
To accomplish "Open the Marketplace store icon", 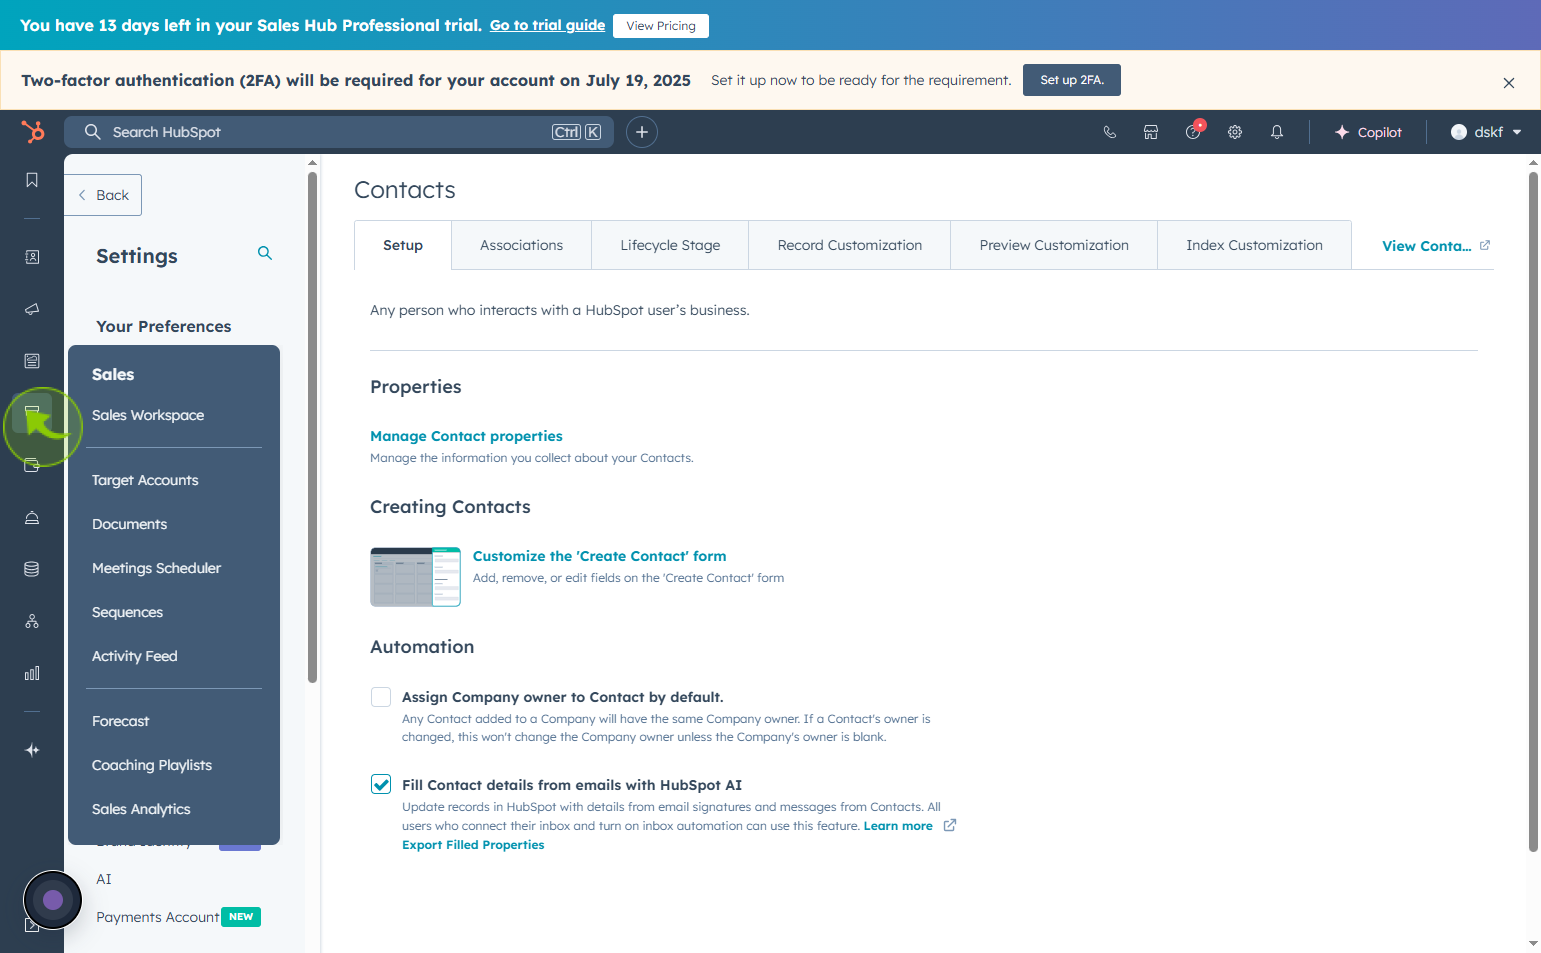I will tap(1151, 132).
